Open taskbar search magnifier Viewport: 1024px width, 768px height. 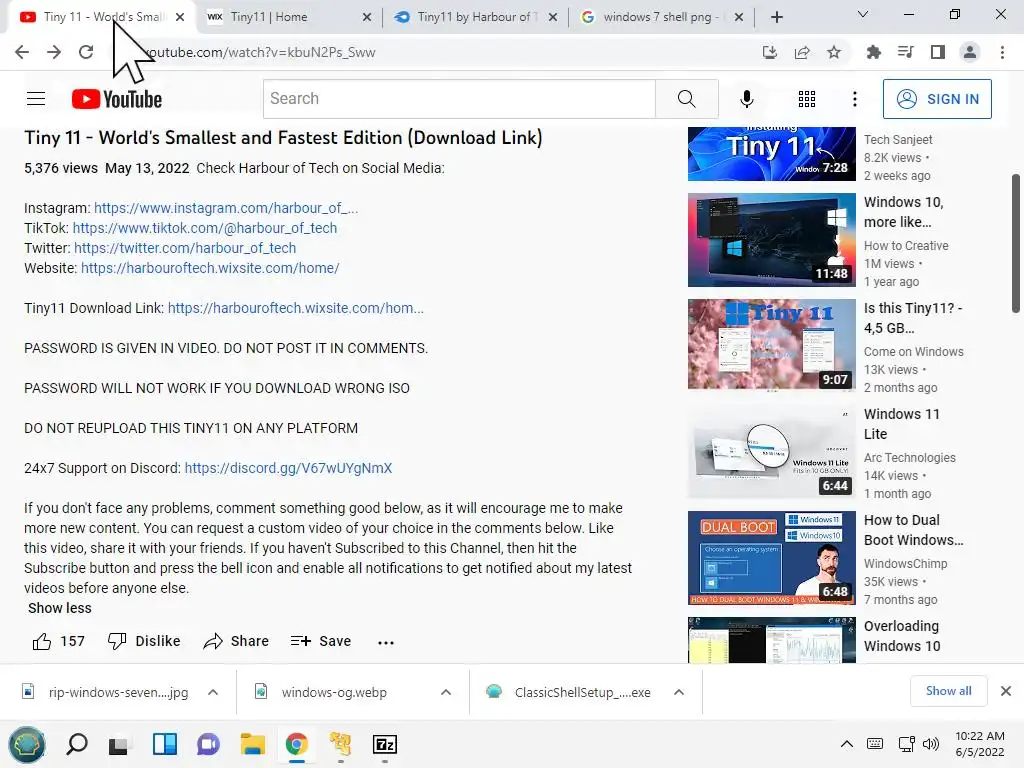(76, 744)
